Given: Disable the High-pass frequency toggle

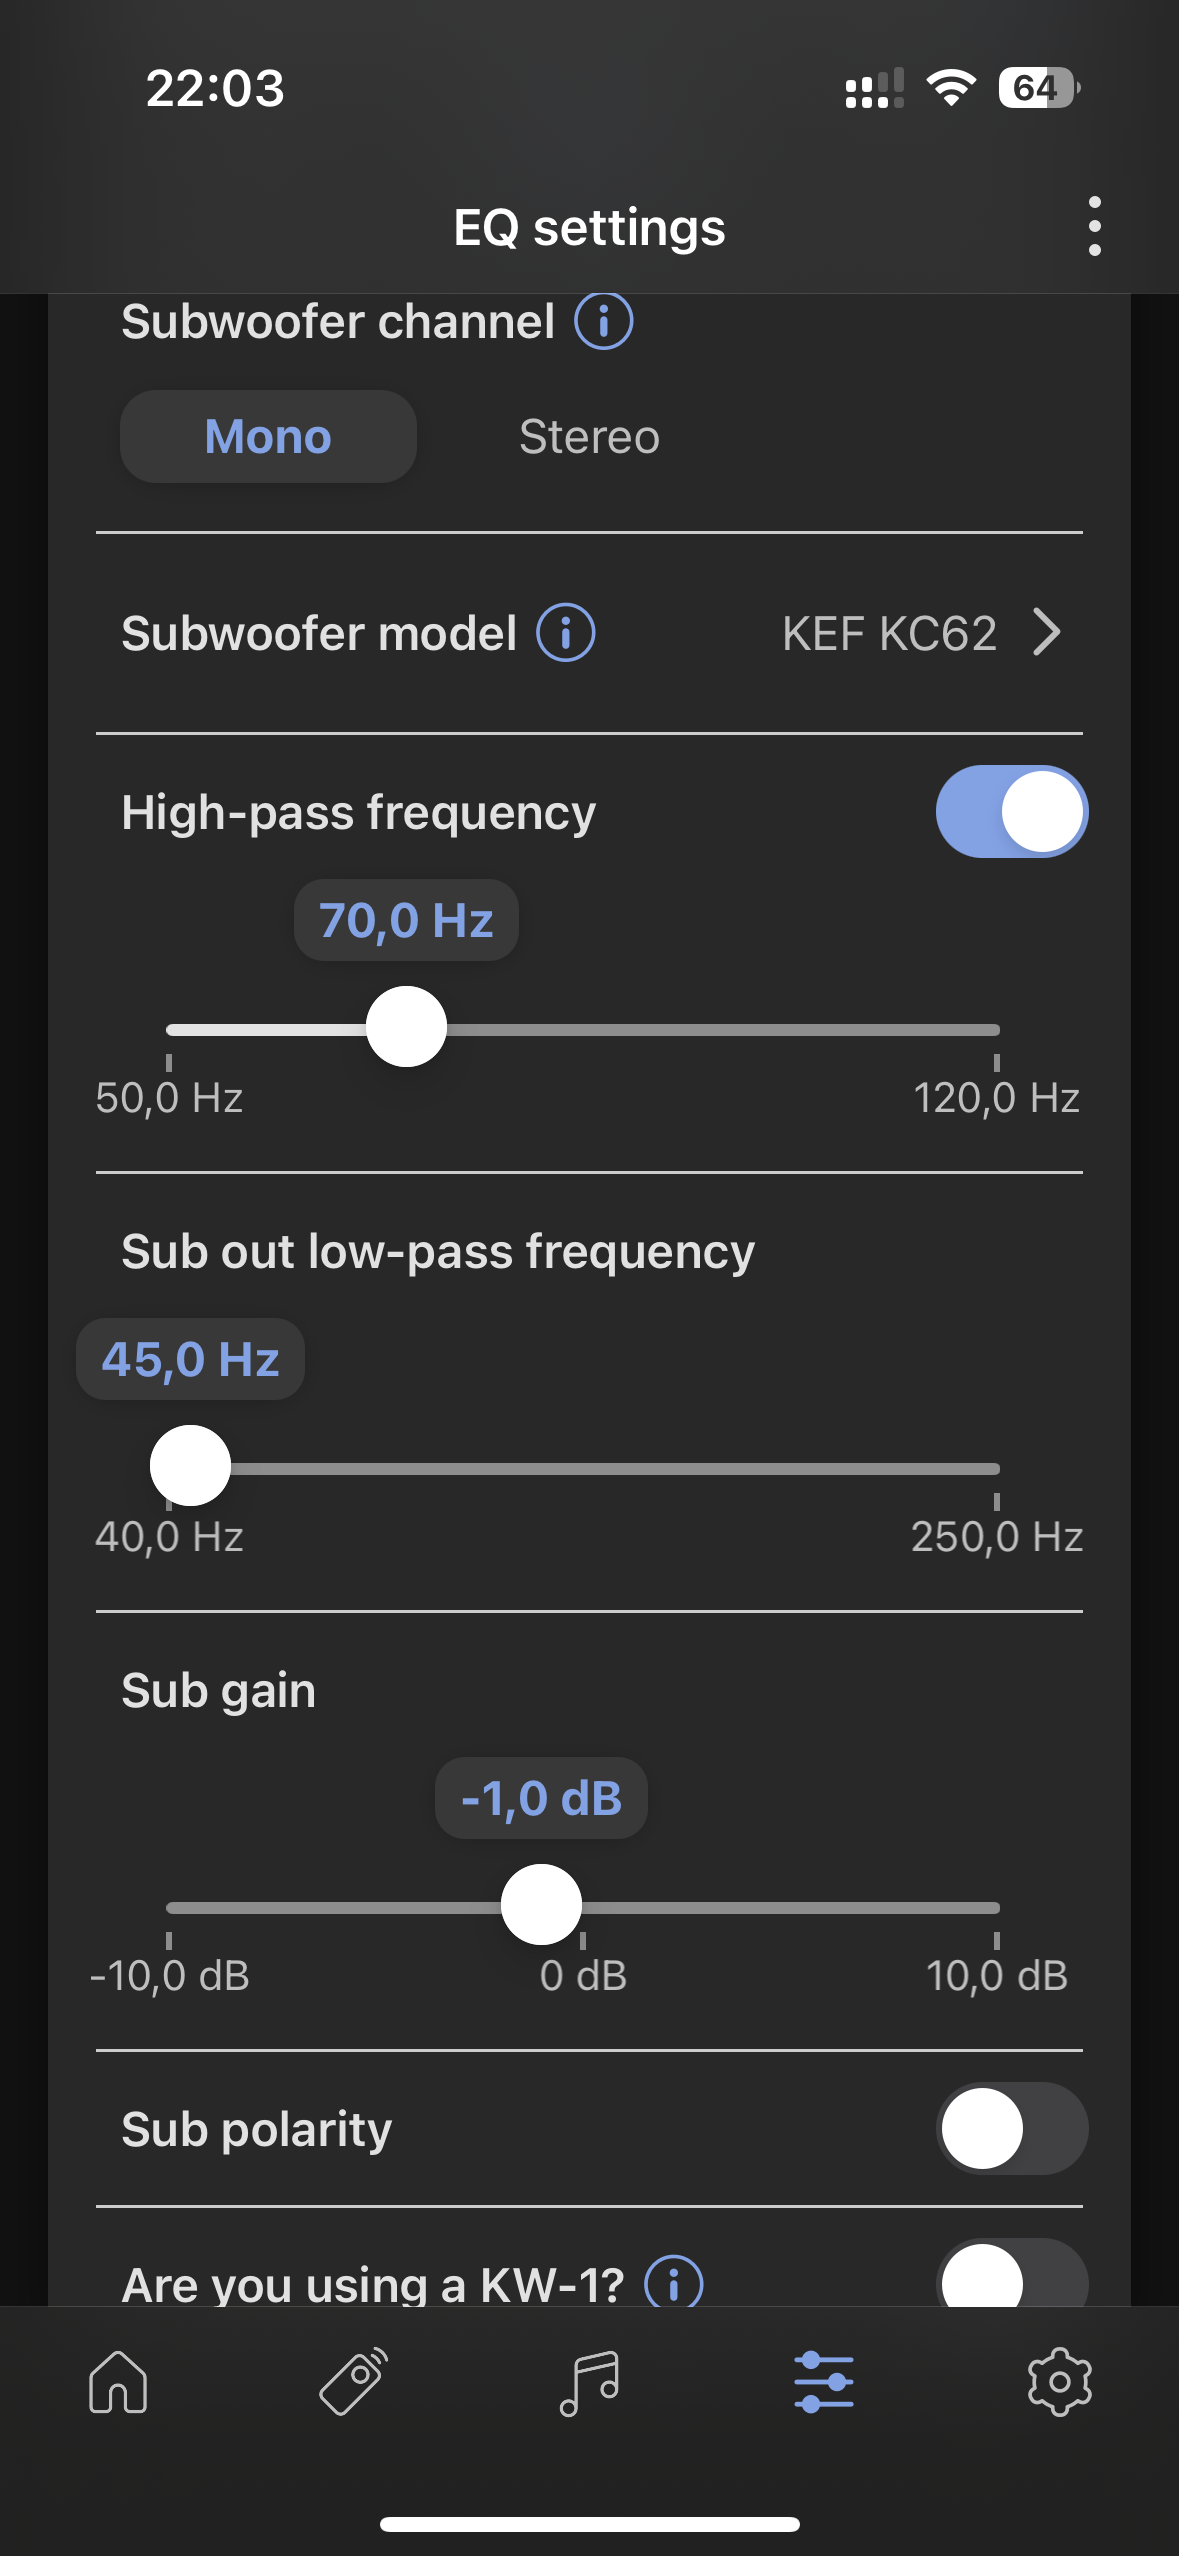Looking at the screenshot, I should click(1012, 812).
